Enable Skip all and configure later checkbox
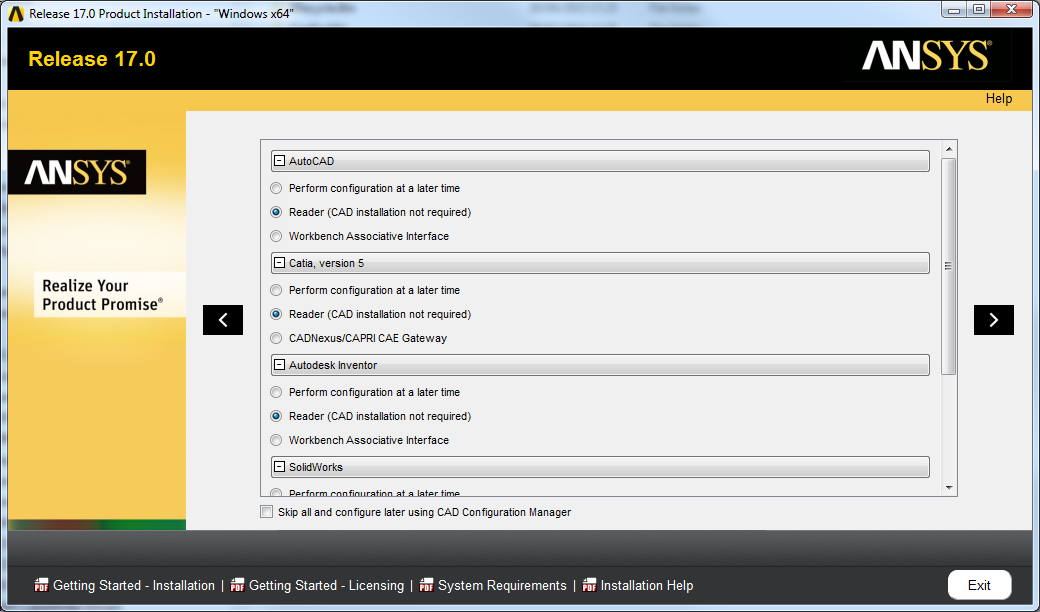1040x612 pixels. click(x=266, y=512)
